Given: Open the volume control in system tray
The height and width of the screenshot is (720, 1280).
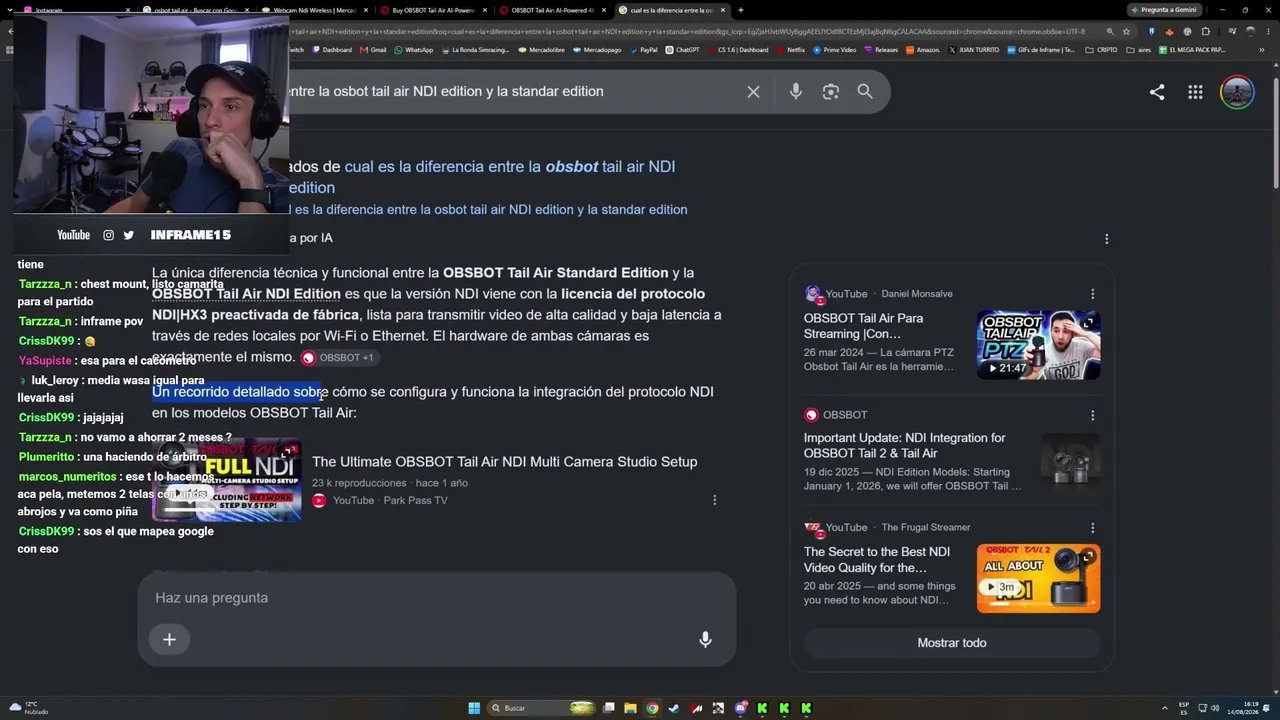Looking at the screenshot, I should pyautogui.click(x=1215, y=708).
